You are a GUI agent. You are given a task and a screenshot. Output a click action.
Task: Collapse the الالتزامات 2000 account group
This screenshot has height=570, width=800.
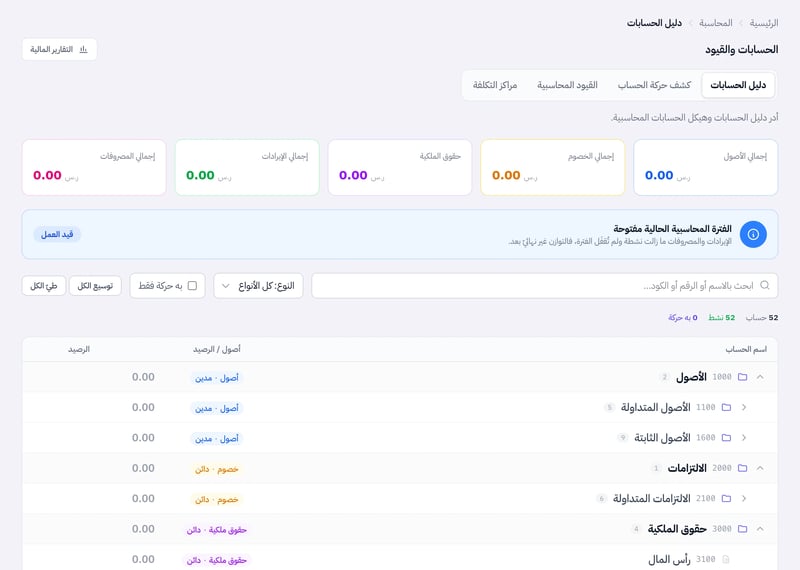(x=760, y=468)
